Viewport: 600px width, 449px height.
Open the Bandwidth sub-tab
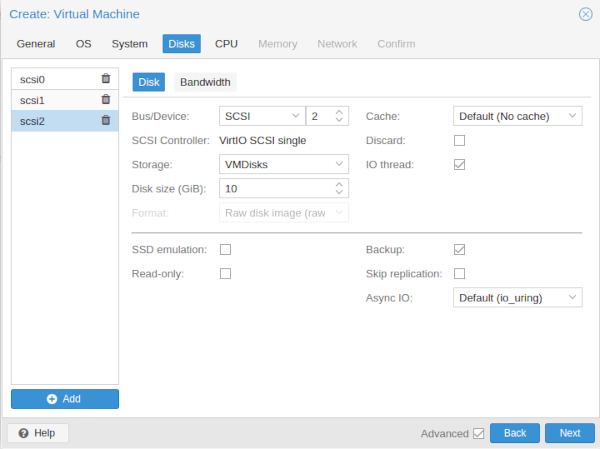205,82
